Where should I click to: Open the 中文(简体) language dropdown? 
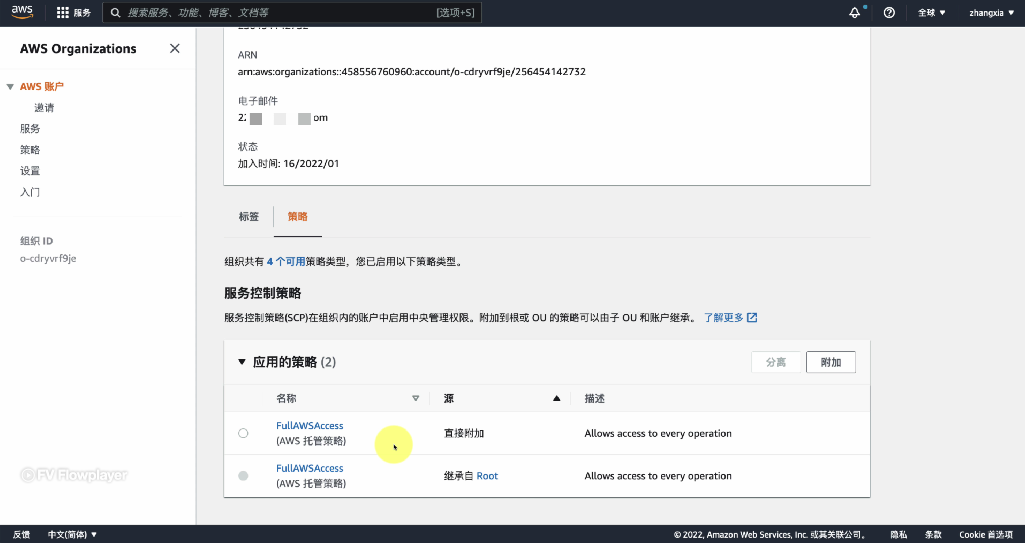[72, 535]
